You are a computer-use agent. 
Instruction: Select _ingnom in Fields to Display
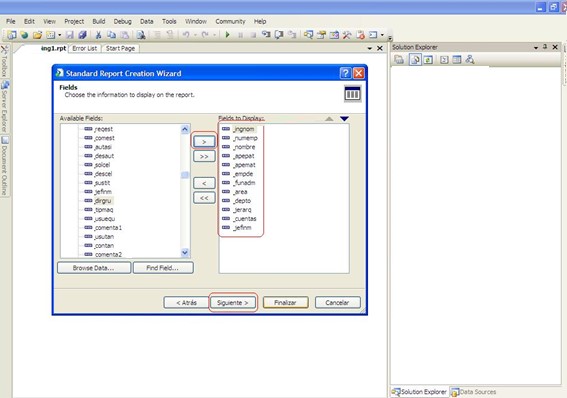point(238,129)
